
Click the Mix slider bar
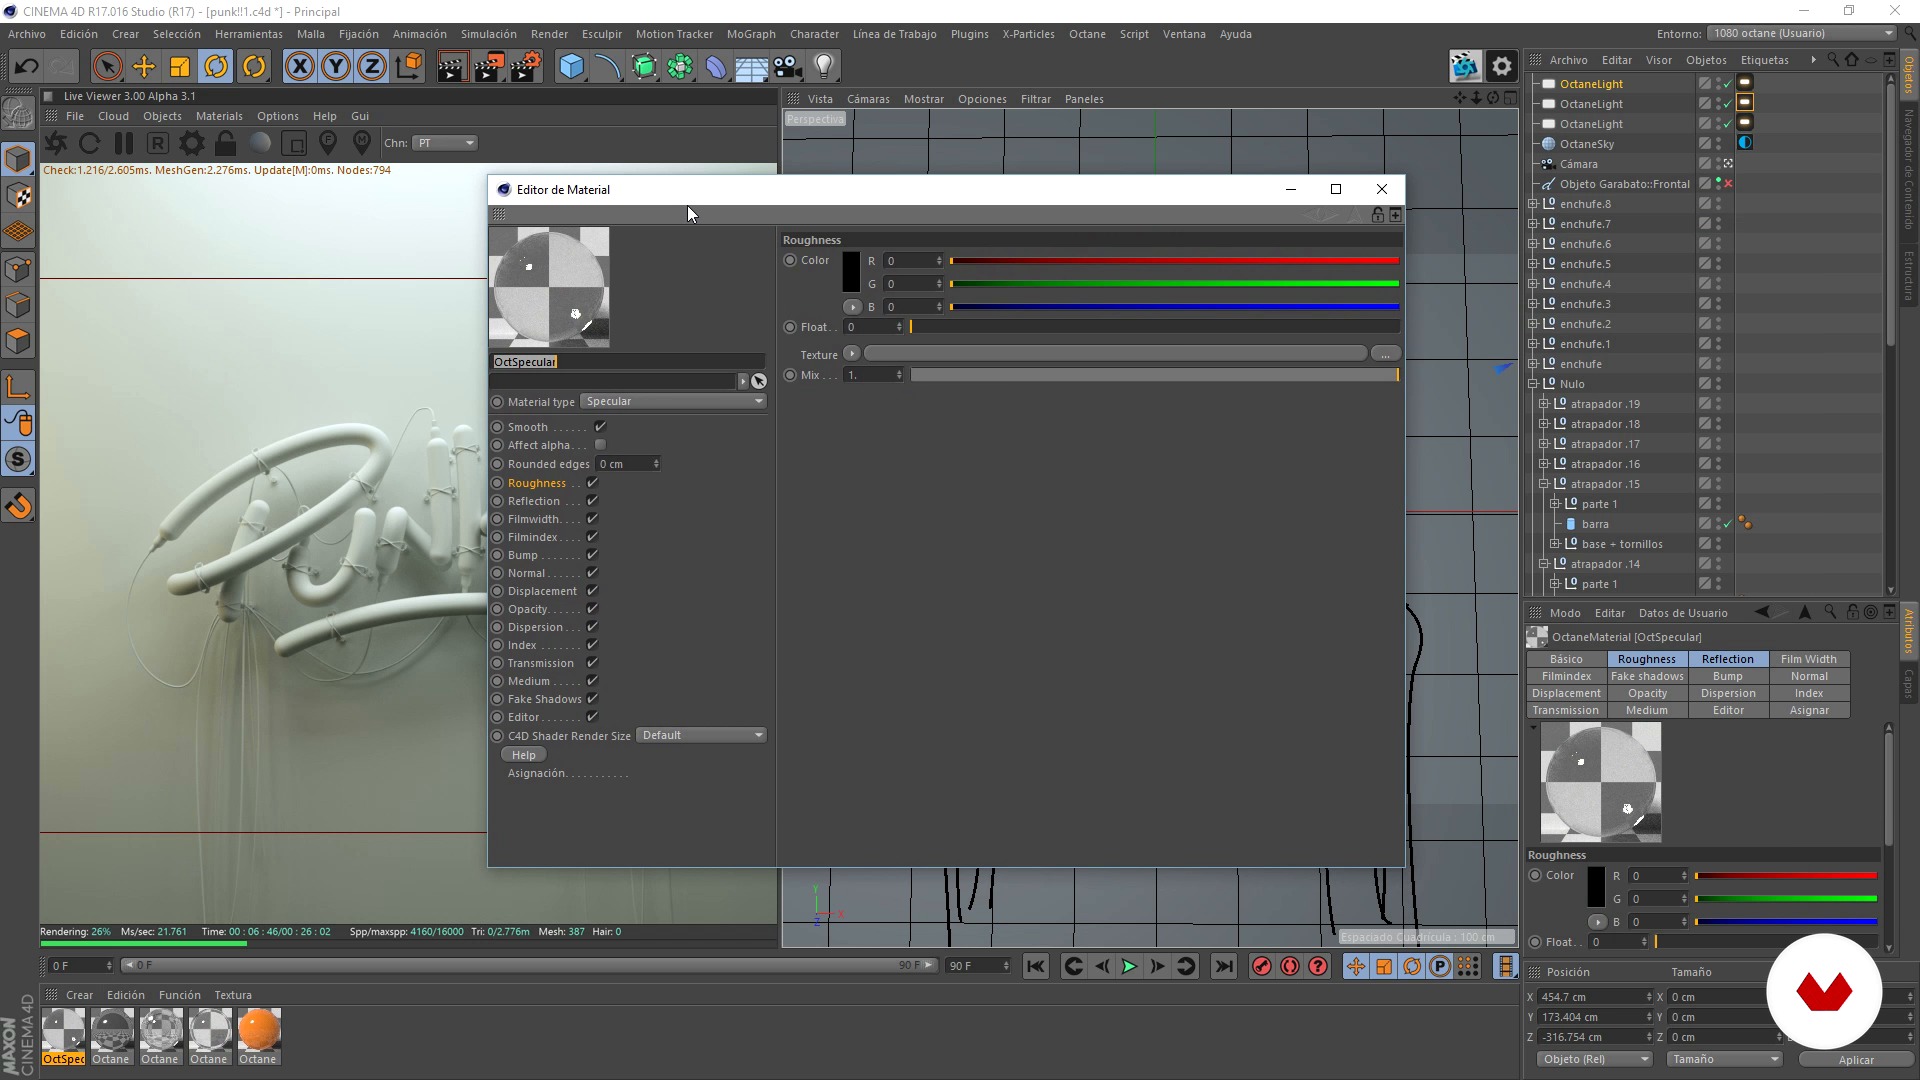tap(1154, 375)
